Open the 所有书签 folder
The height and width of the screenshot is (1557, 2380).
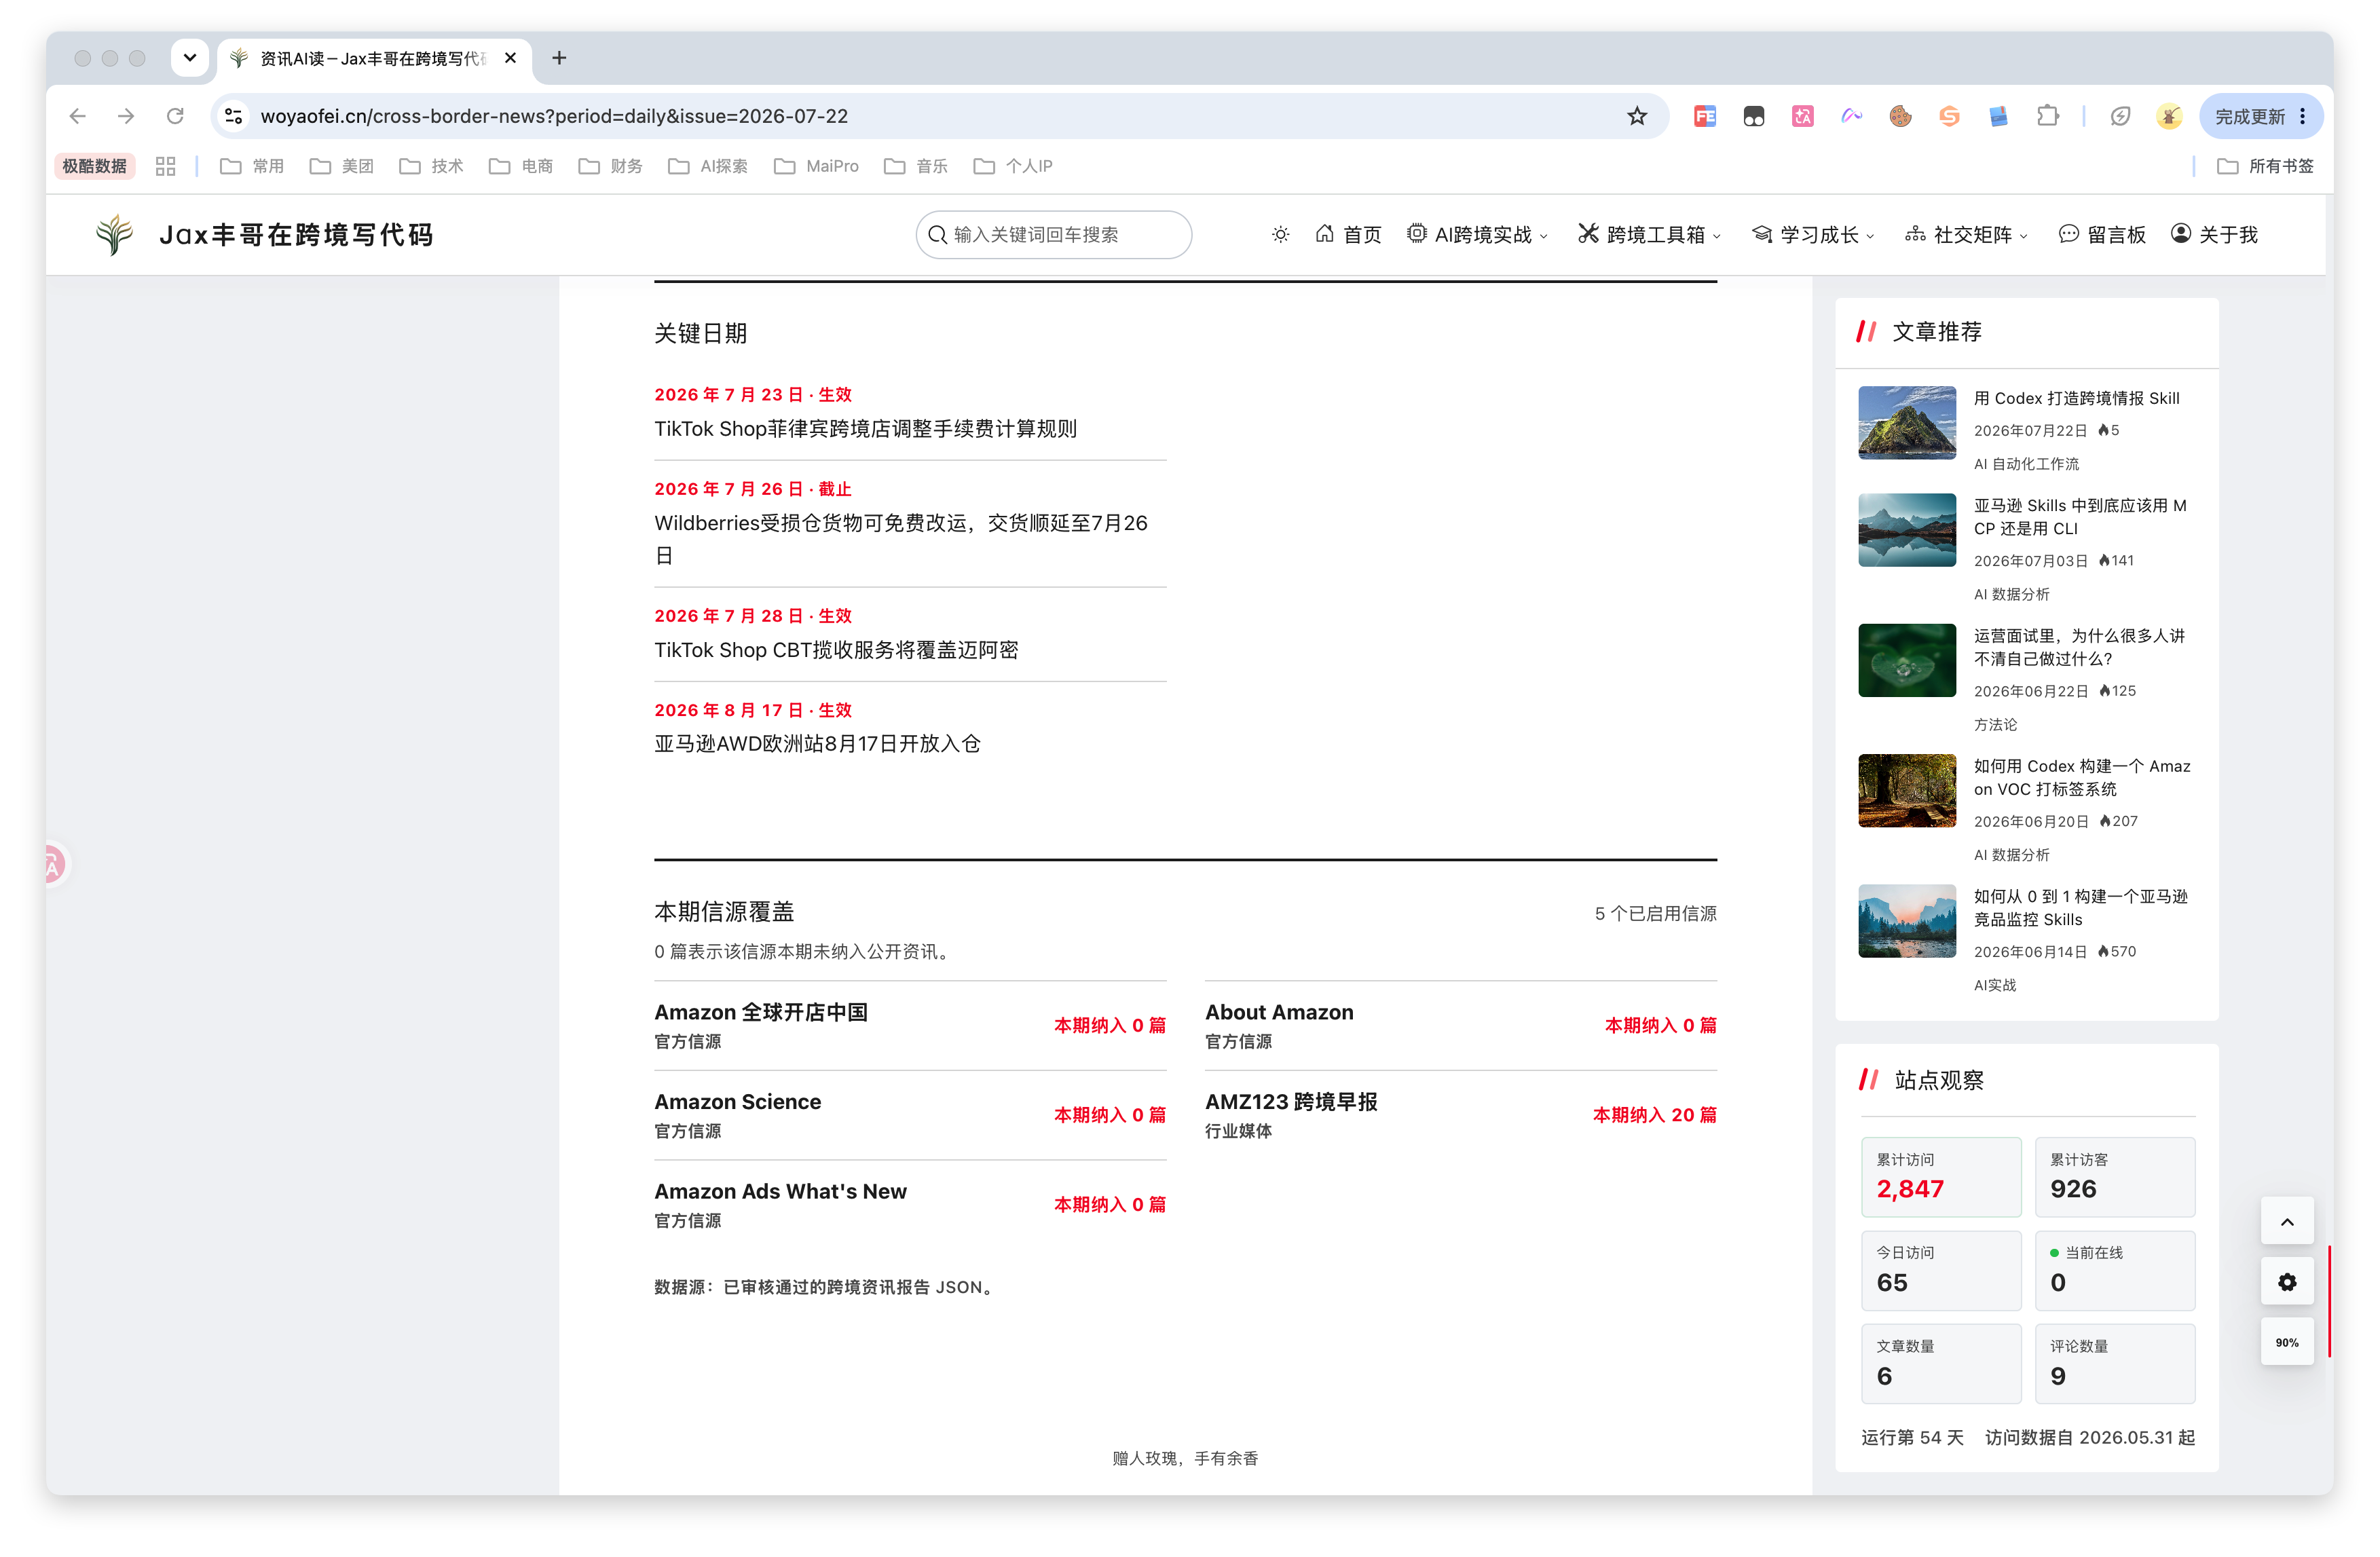[x=2265, y=166]
